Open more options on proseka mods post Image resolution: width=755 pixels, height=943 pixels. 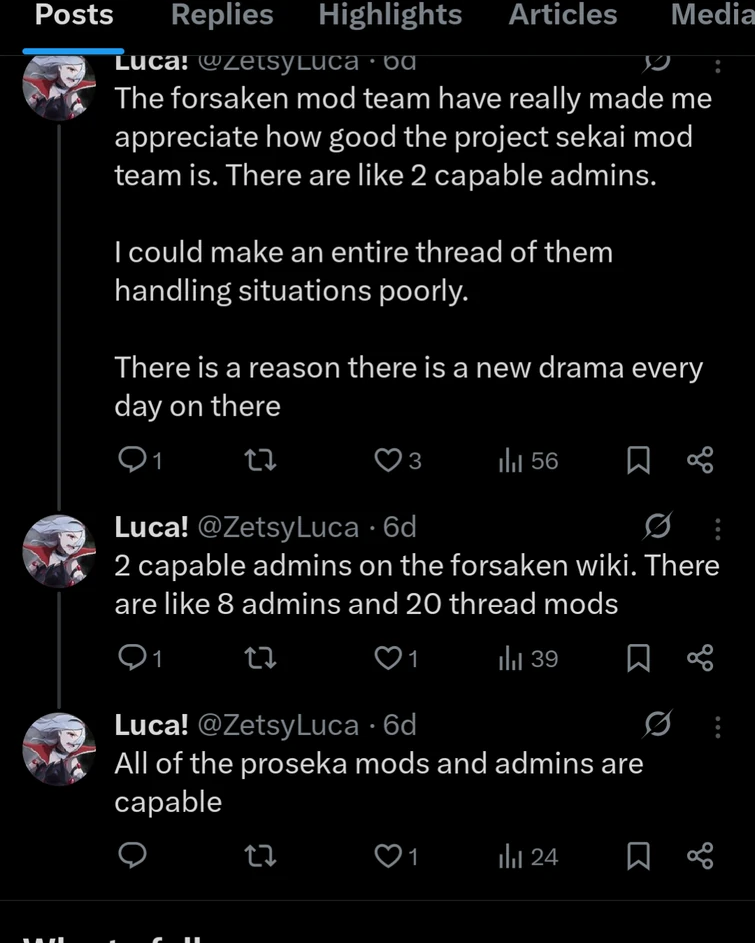coord(717,726)
